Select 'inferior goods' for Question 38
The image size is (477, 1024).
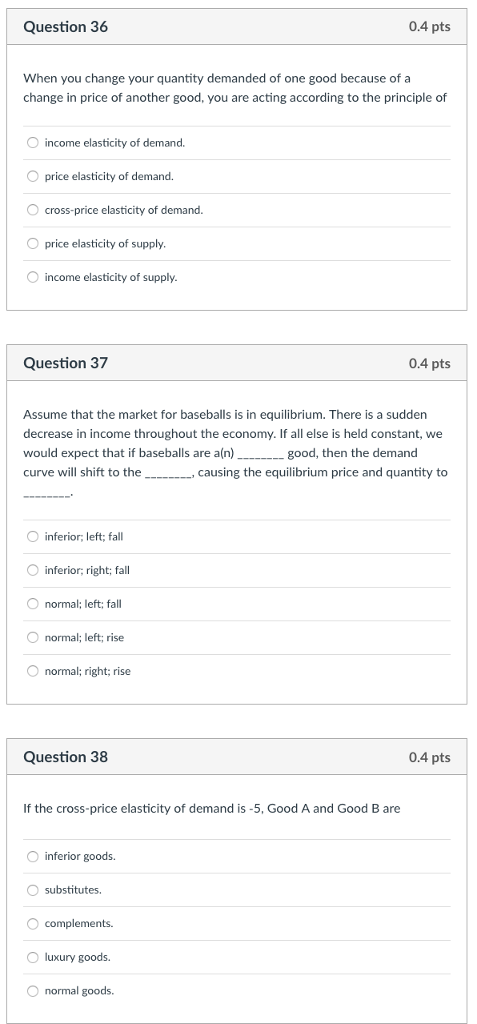point(33,856)
